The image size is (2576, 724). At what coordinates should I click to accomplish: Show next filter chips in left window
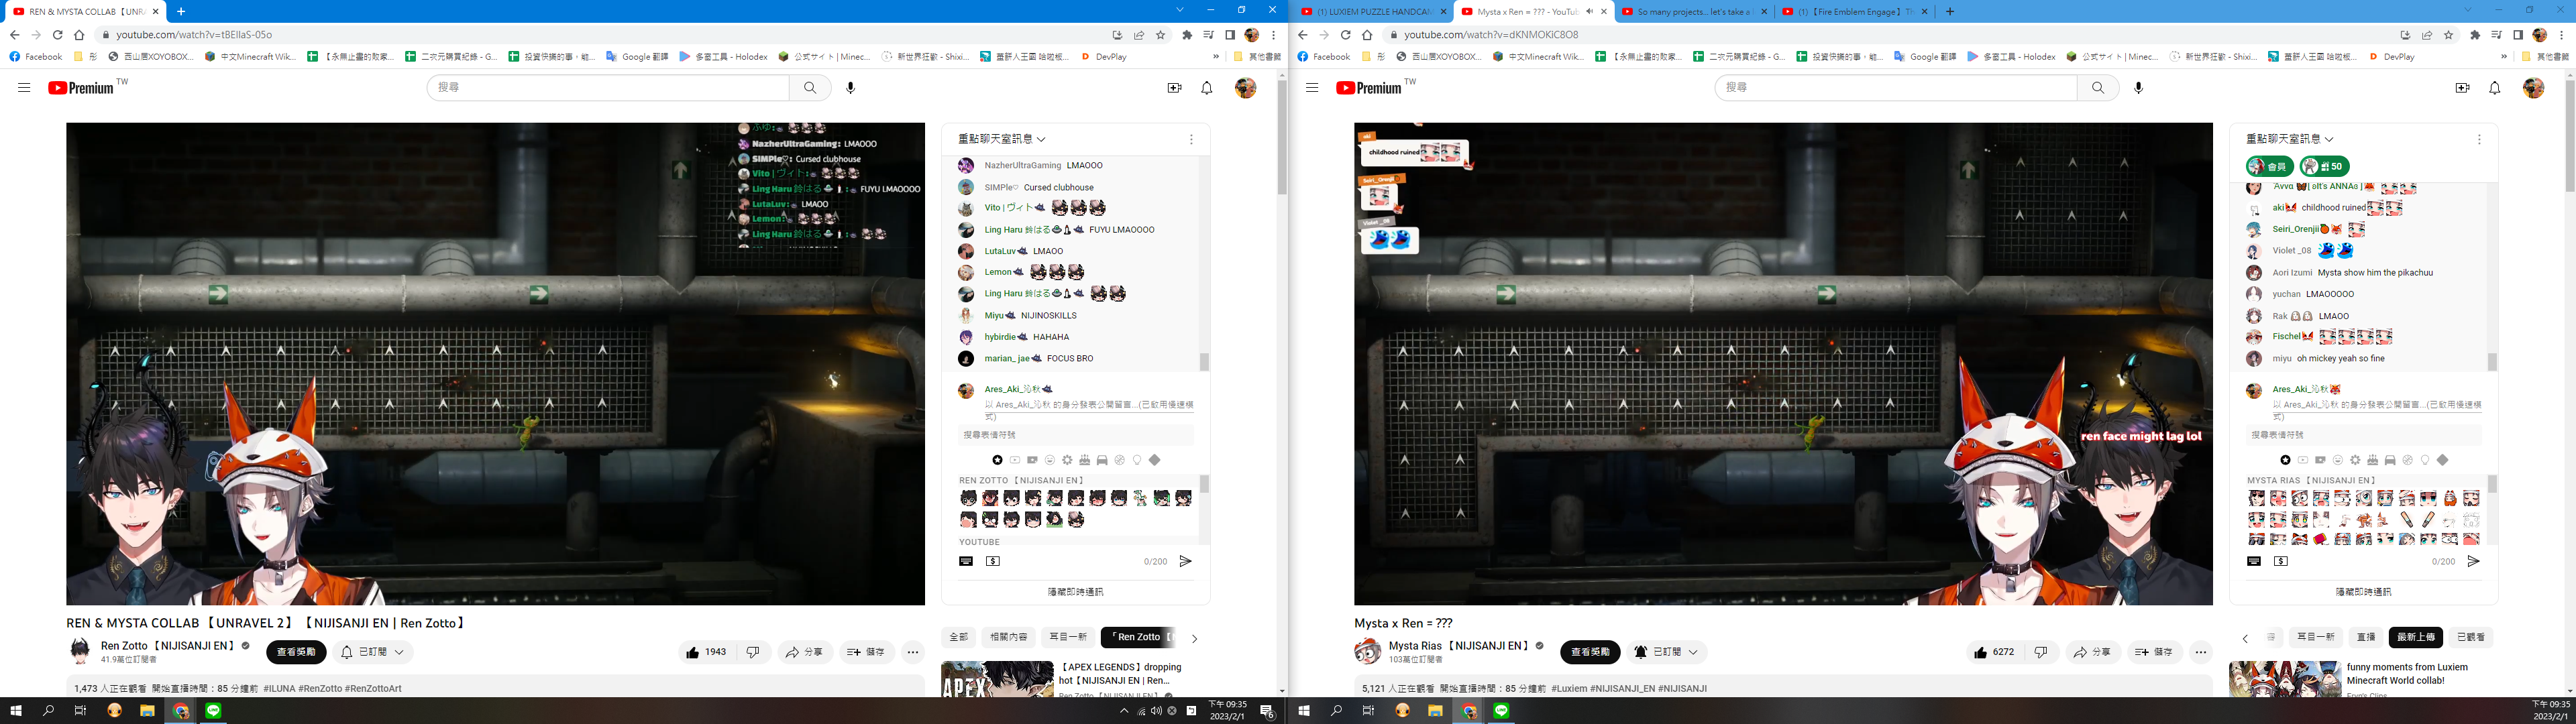[x=1194, y=638]
